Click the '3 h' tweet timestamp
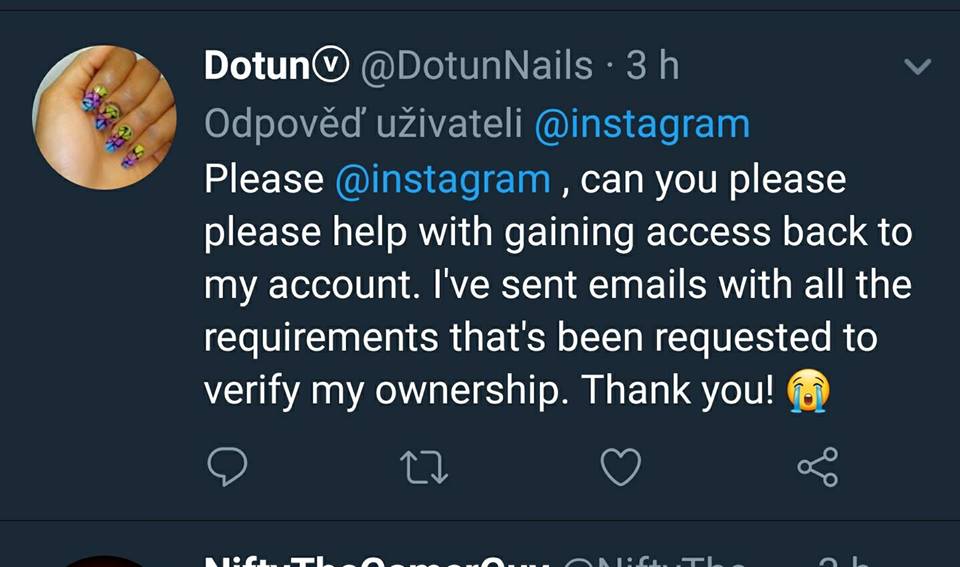The height and width of the screenshot is (567, 960). point(652,66)
